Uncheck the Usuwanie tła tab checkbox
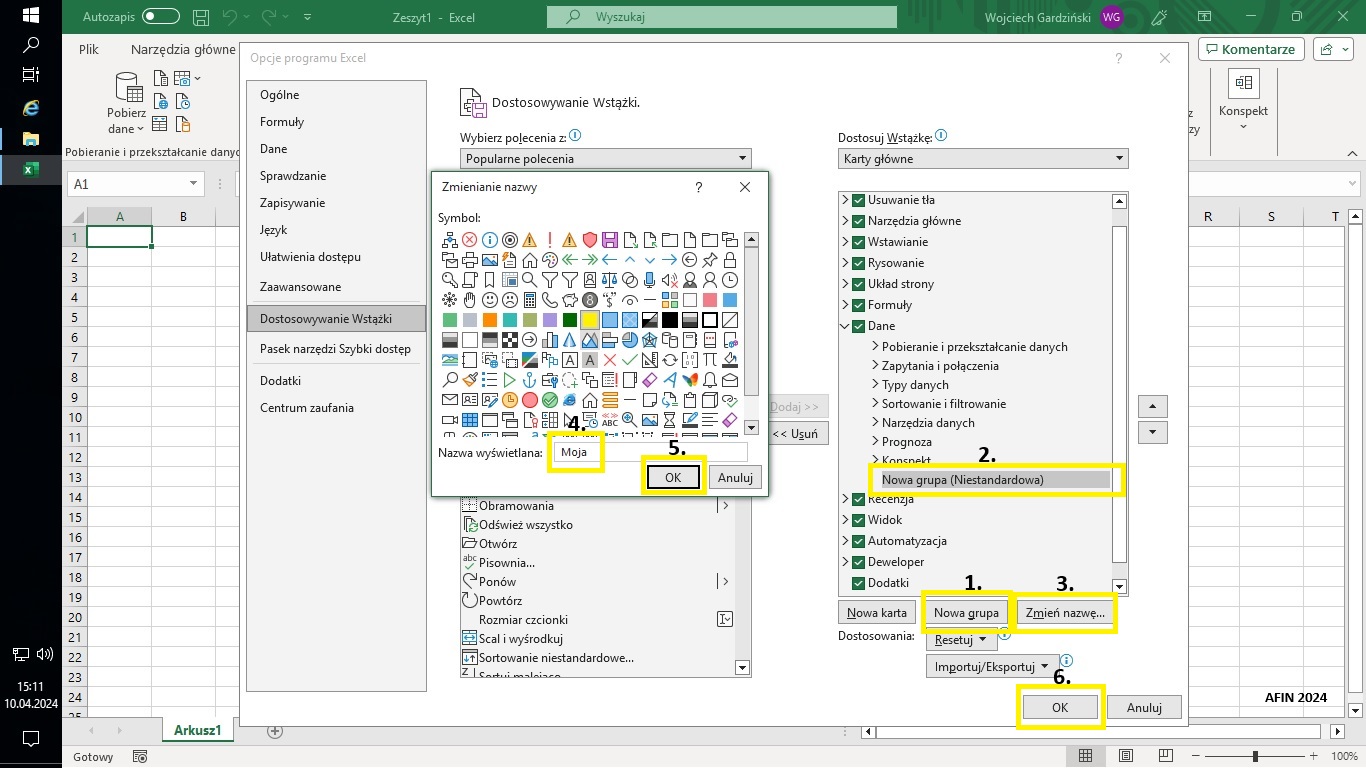This screenshot has height=768, width=1366. click(858, 200)
